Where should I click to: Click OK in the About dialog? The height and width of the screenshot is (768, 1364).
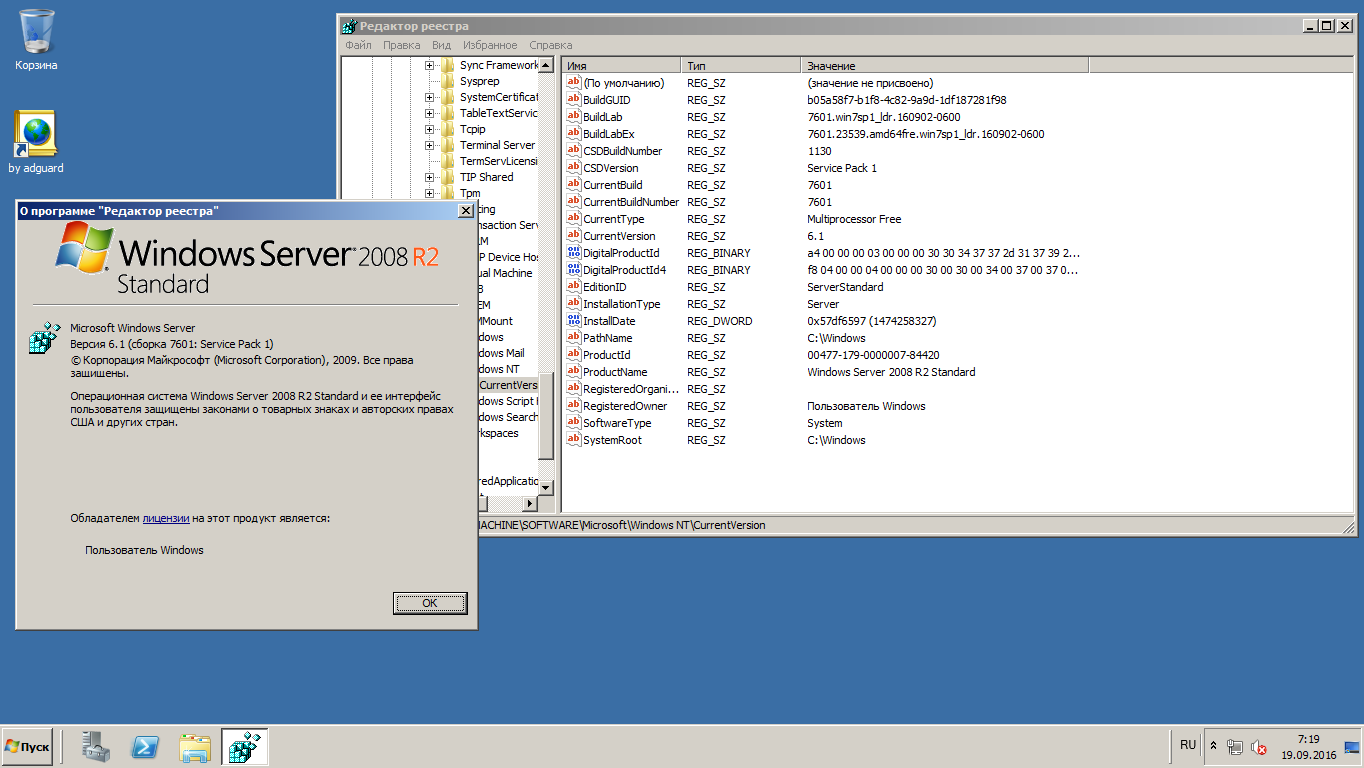coord(430,603)
